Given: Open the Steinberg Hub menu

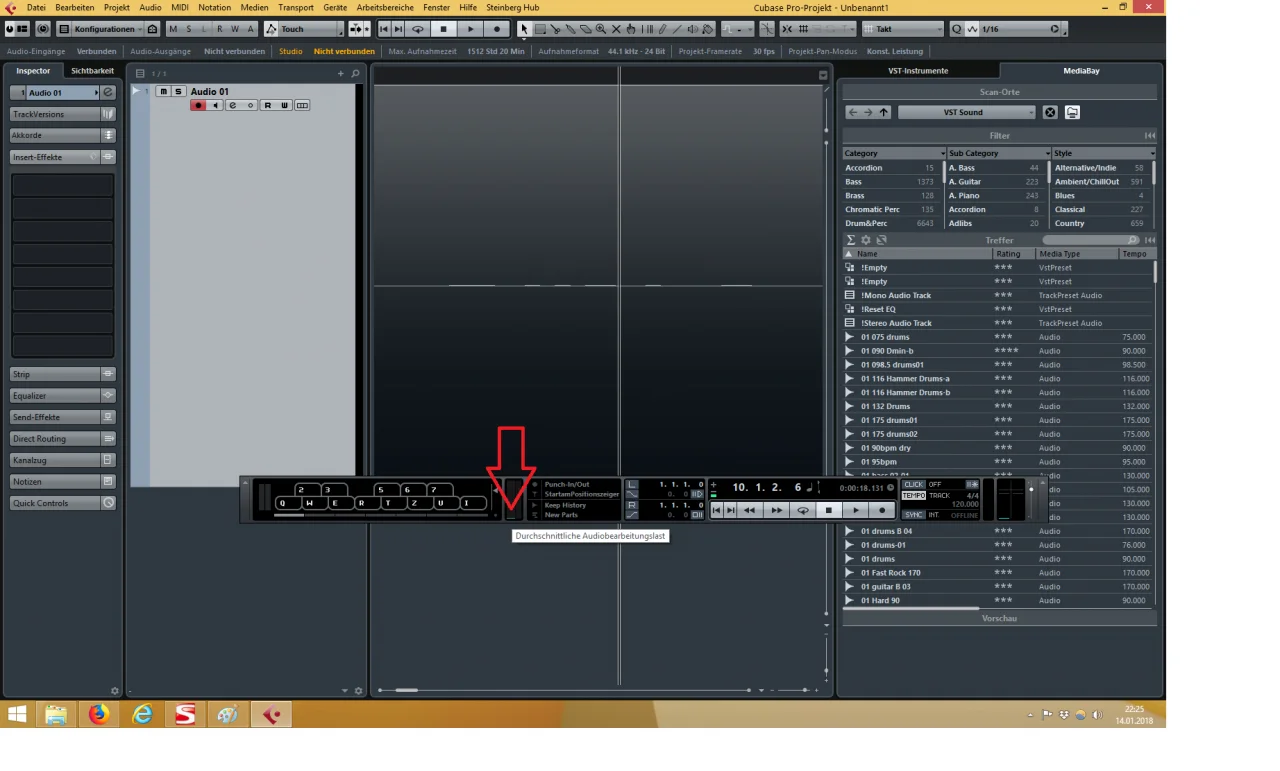Looking at the screenshot, I should pos(513,7).
